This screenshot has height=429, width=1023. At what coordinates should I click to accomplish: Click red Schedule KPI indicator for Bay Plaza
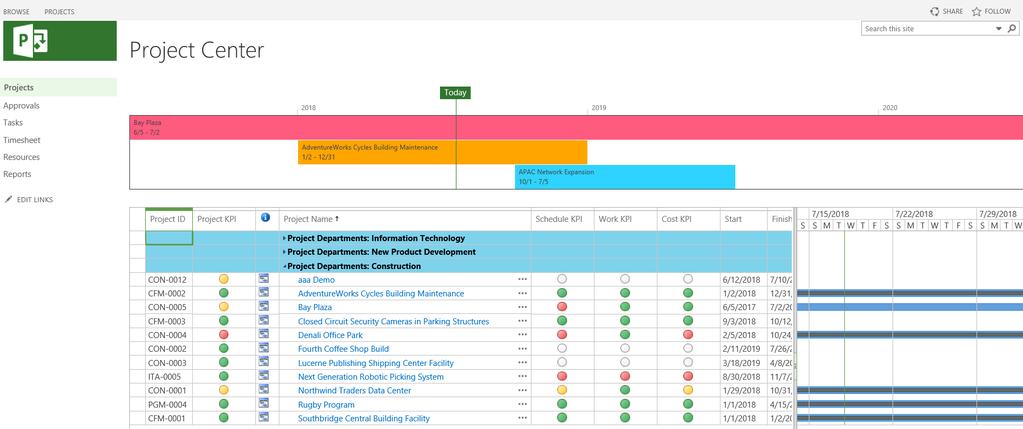562,306
